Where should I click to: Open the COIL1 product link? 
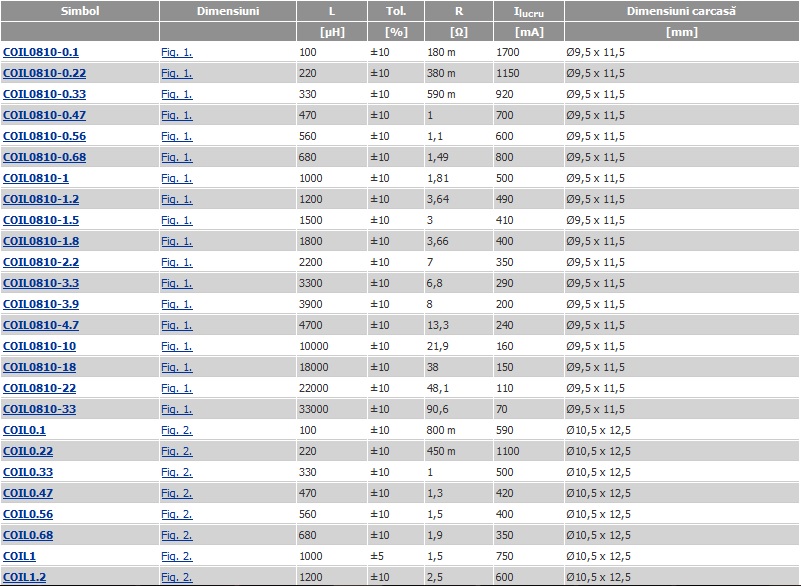coord(18,556)
